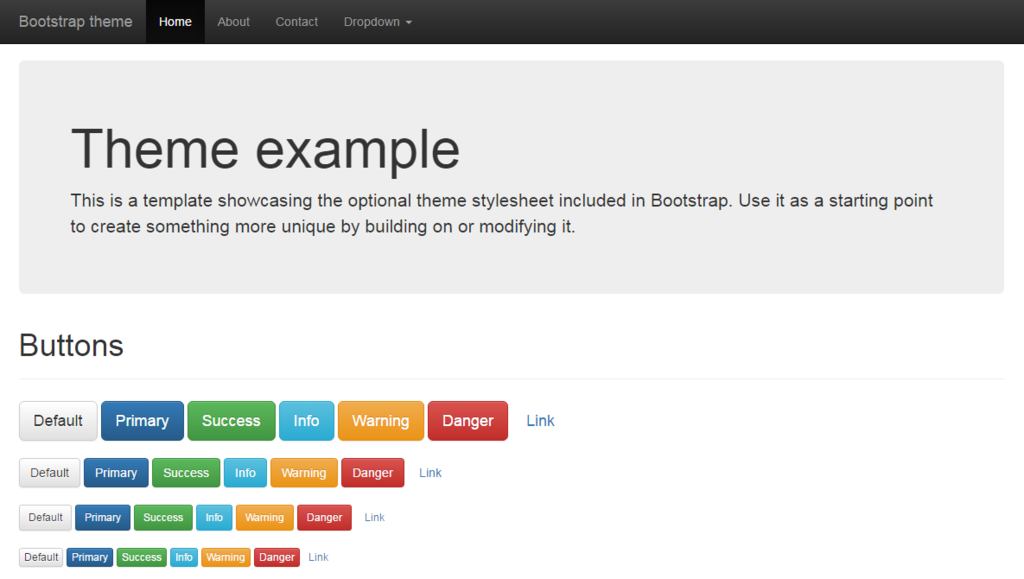This screenshot has width=1024, height=579.
Task: Click the medium-sized Primary button
Action: coord(116,473)
